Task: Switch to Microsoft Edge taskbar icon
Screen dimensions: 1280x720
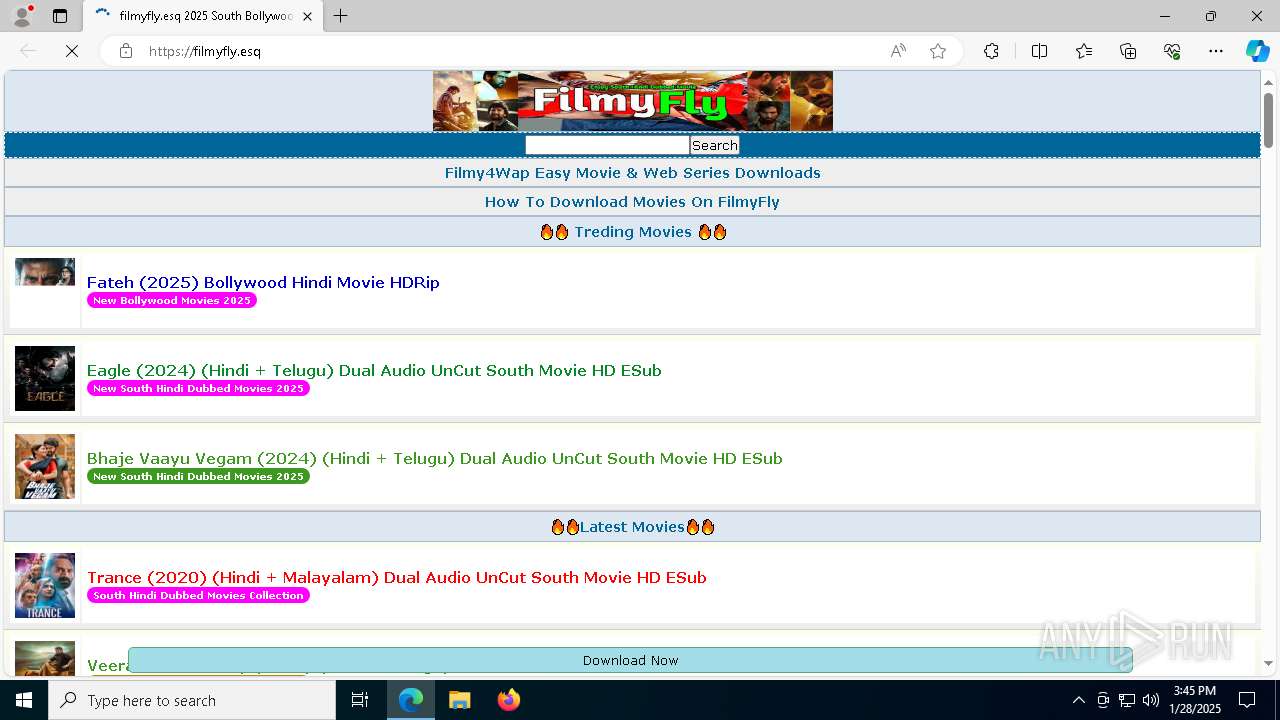Action: click(411, 700)
